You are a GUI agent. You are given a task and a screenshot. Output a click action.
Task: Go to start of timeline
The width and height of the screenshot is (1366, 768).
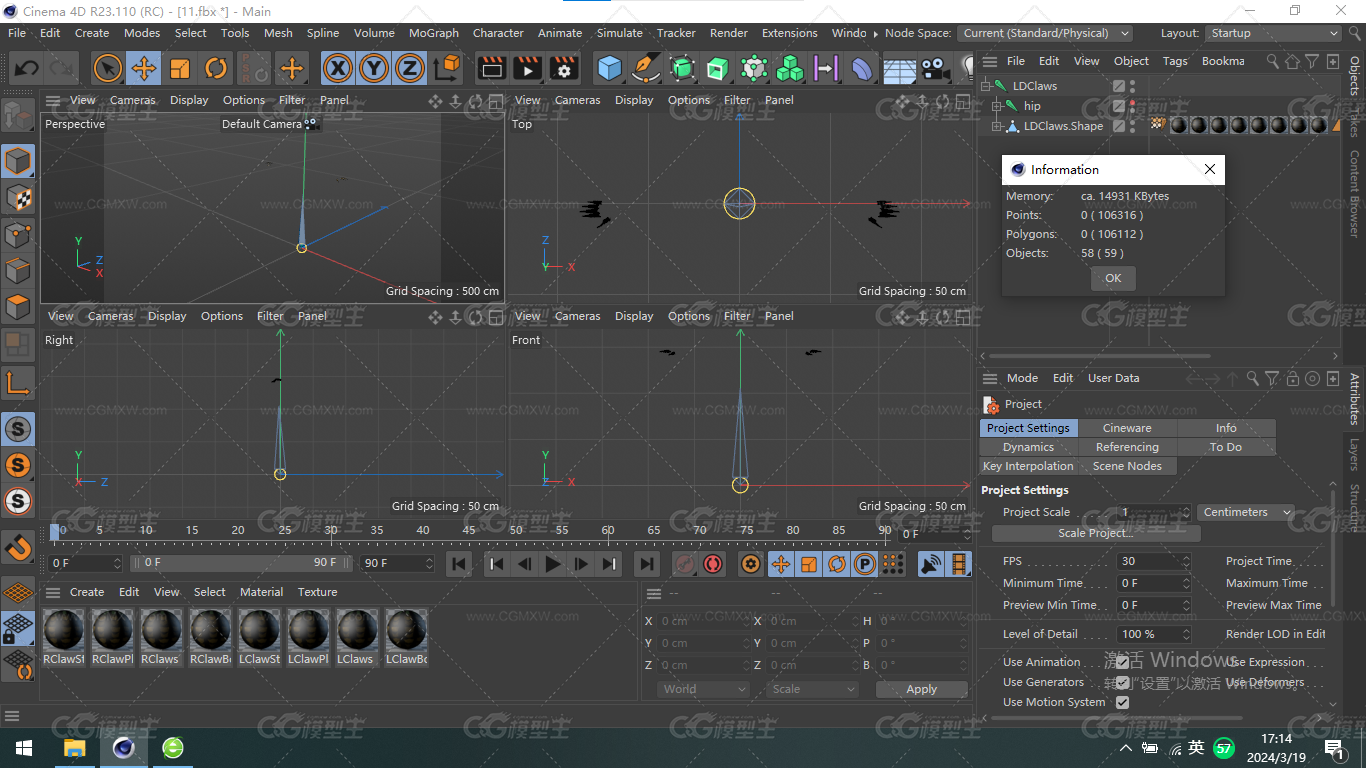459,564
